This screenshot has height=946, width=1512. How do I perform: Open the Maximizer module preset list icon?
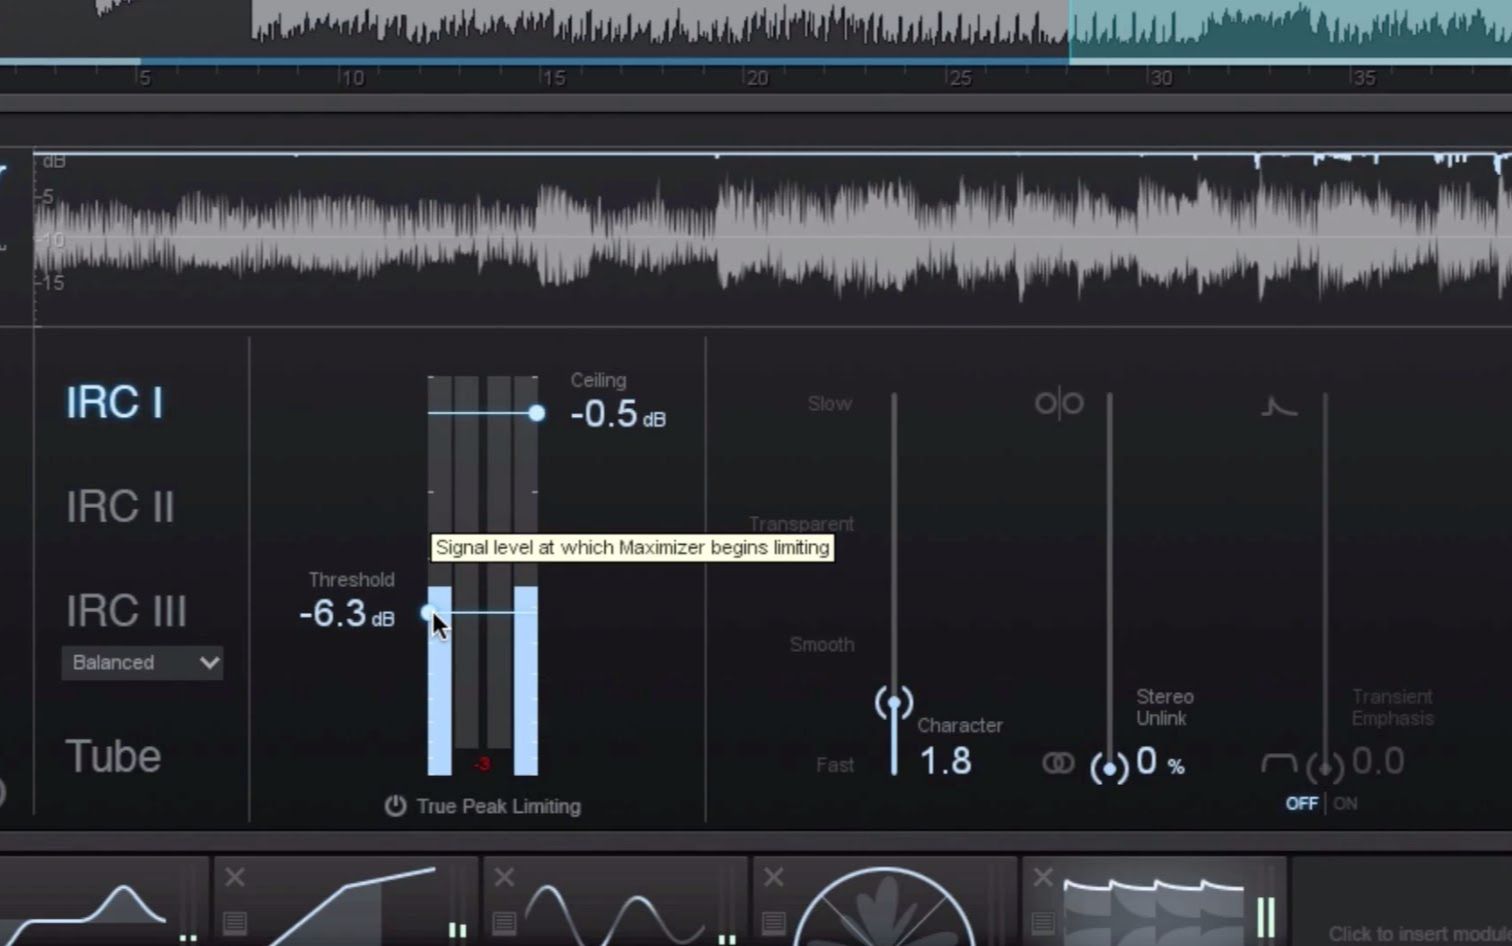(x=1042, y=922)
